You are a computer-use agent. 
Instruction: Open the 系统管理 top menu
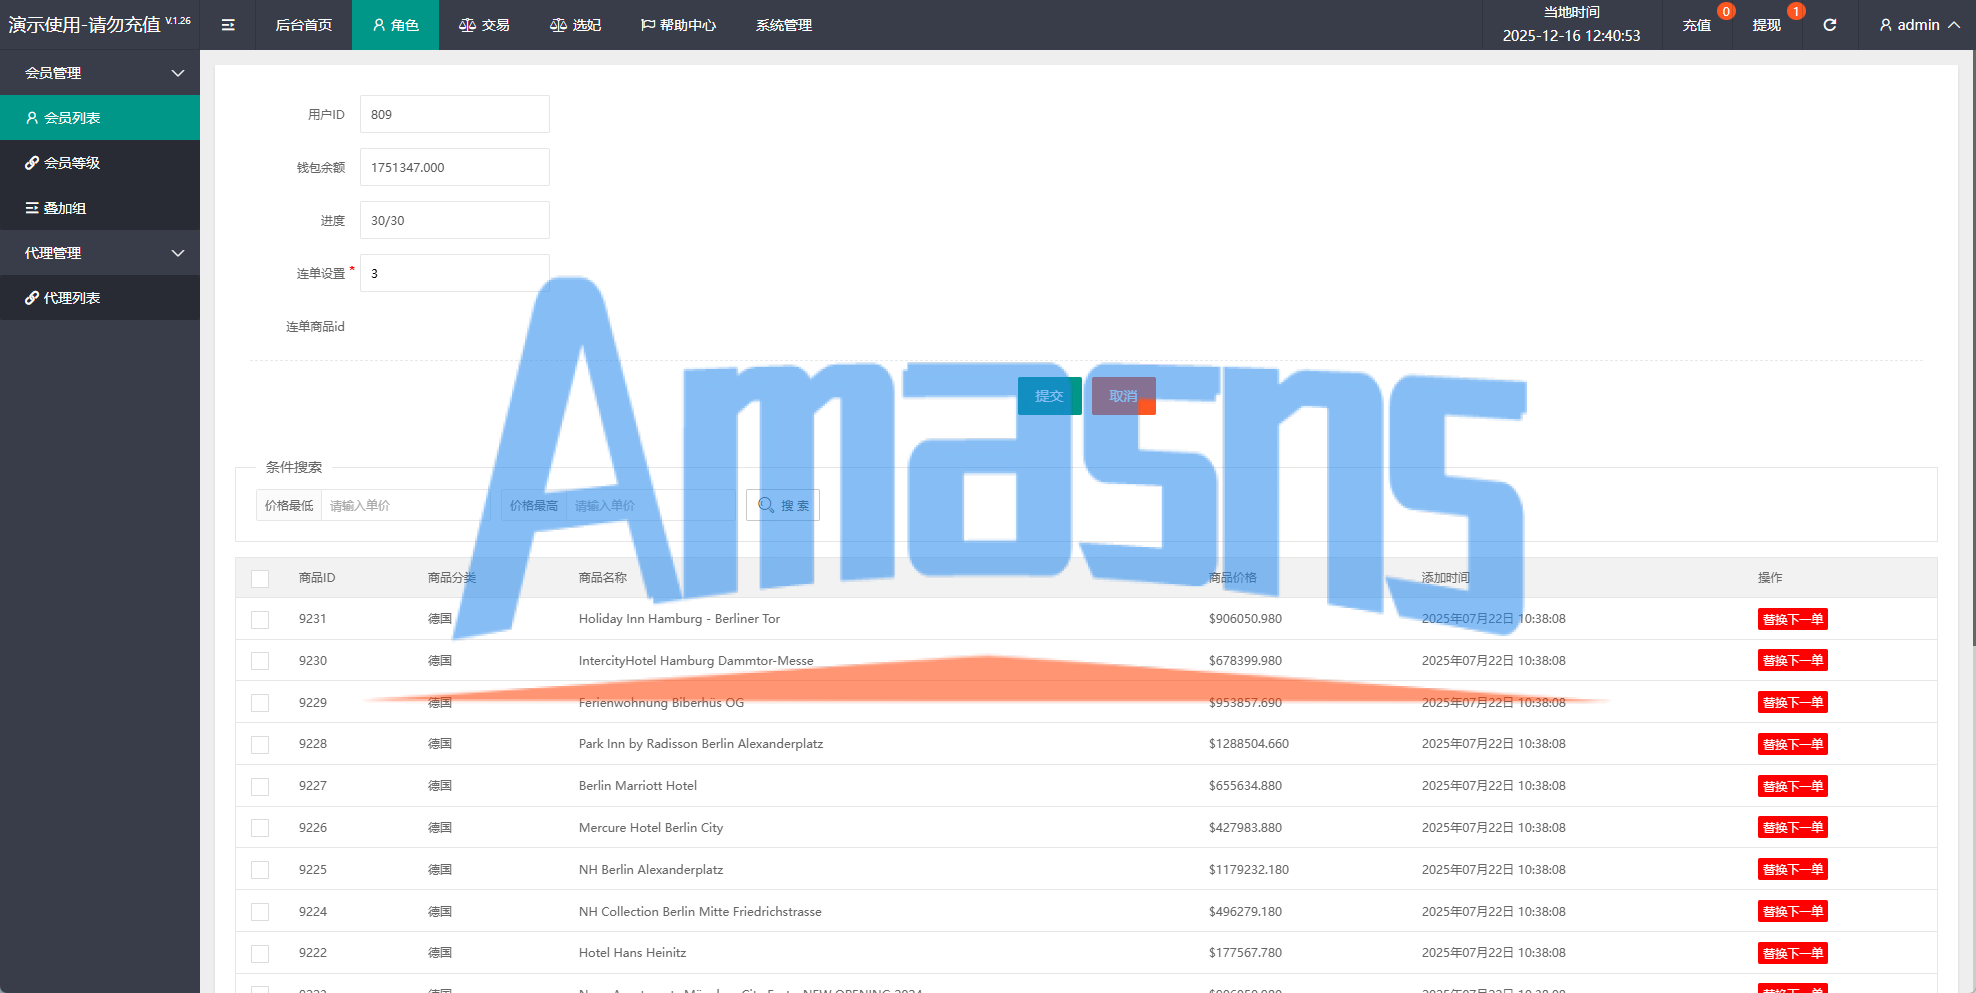click(x=784, y=25)
